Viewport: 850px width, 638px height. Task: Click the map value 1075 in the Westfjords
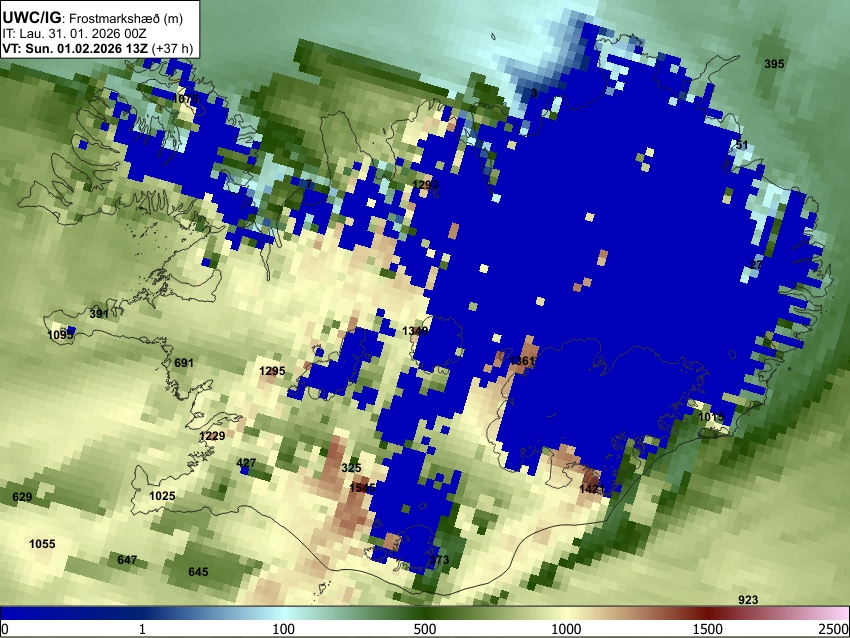(186, 99)
